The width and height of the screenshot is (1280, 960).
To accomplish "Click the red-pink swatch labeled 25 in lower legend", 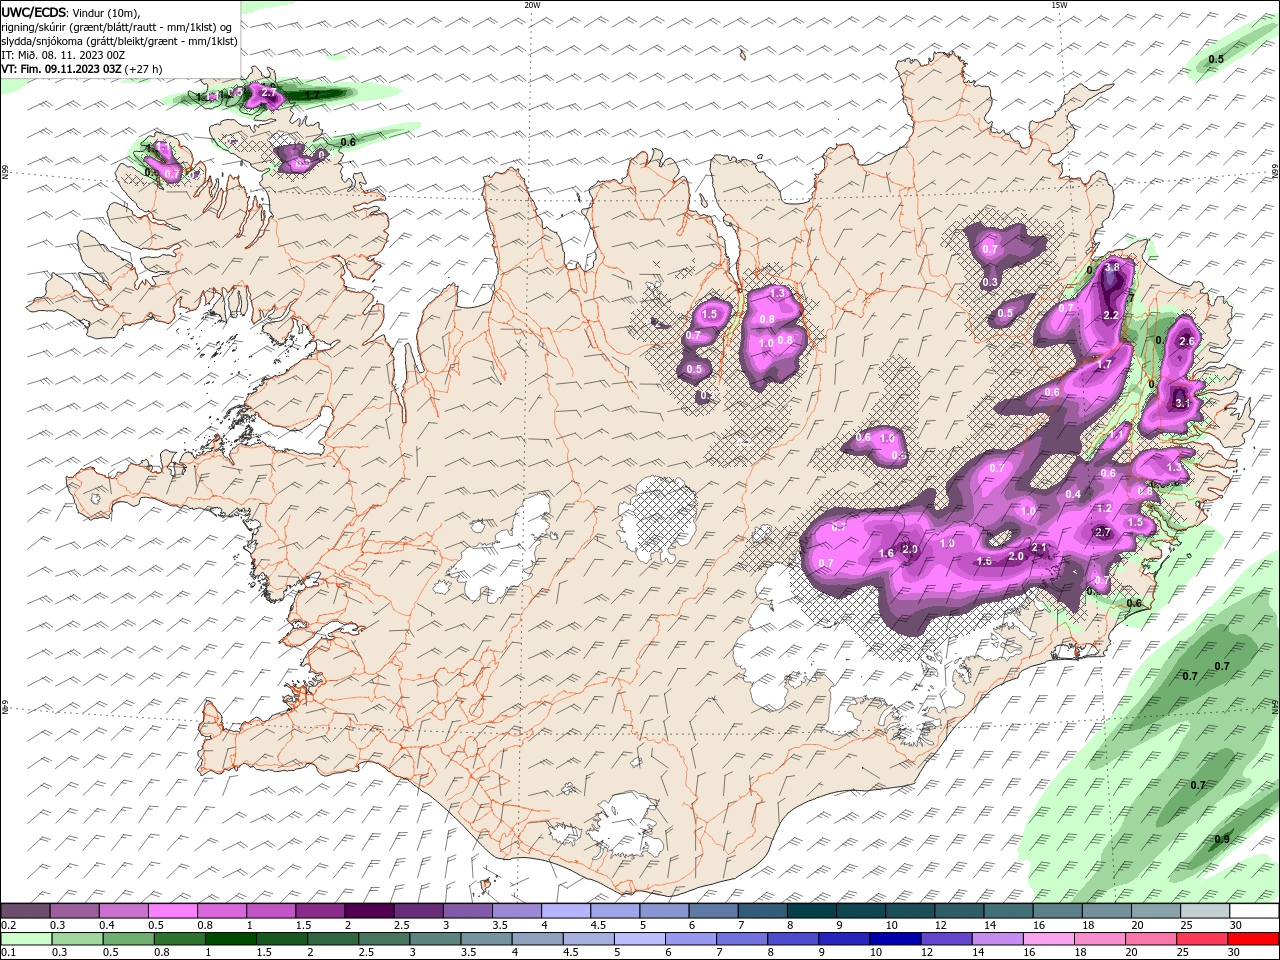I will (1204, 939).
